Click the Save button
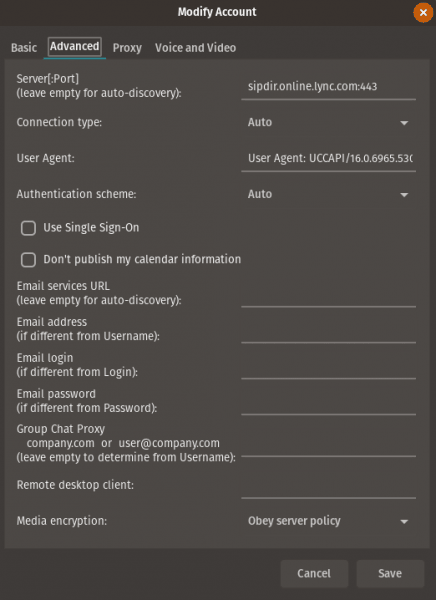This screenshot has width=436, height=600. tap(390, 574)
